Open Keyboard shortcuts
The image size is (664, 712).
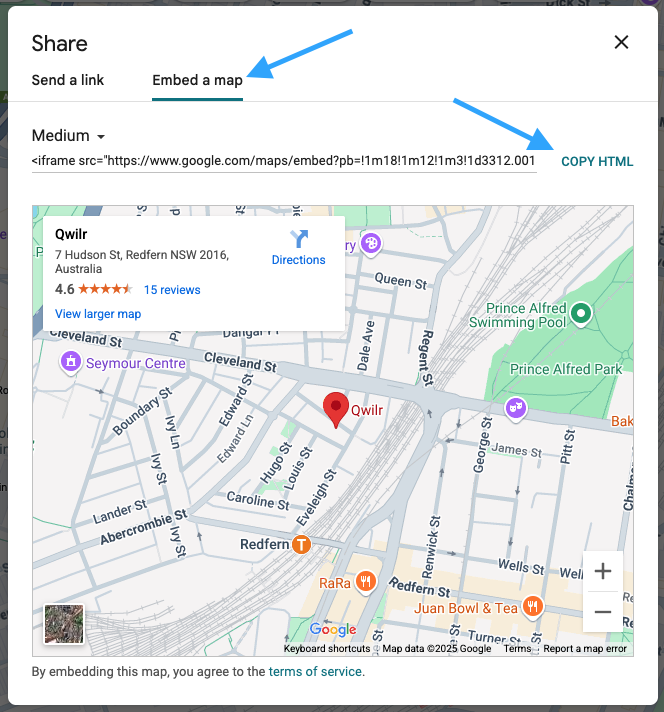point(327,648)
